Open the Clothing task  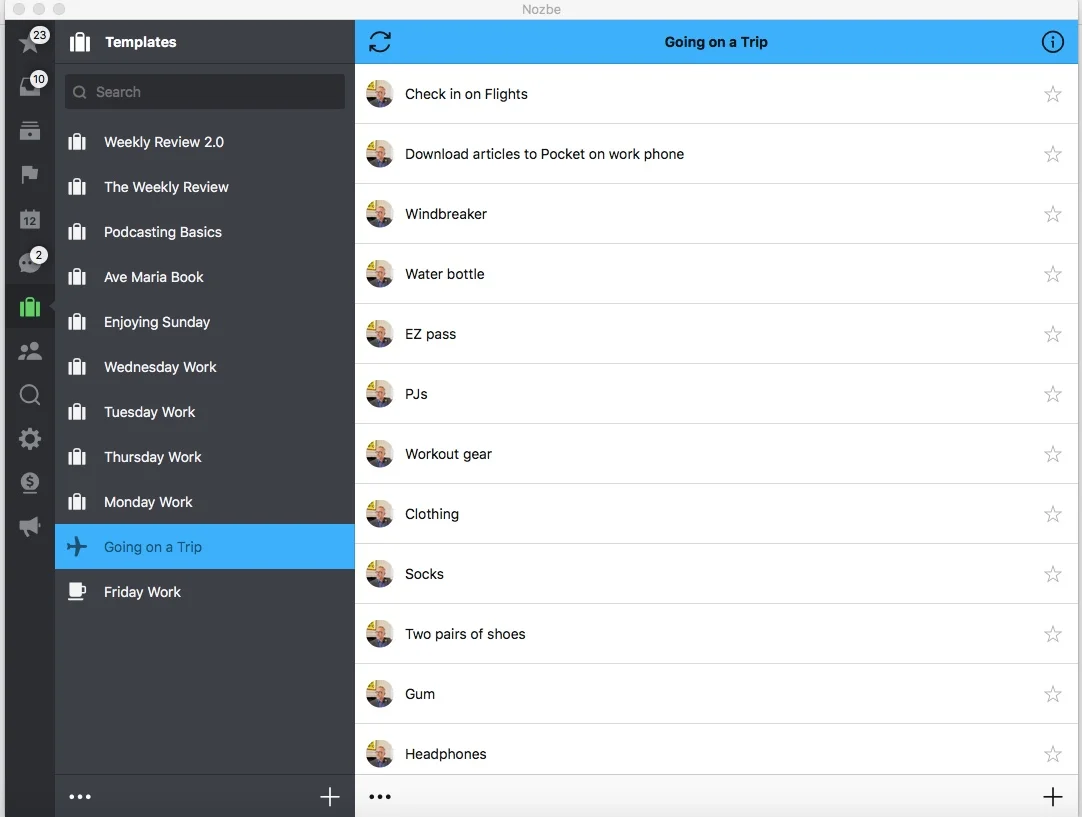tap(716, 514)
